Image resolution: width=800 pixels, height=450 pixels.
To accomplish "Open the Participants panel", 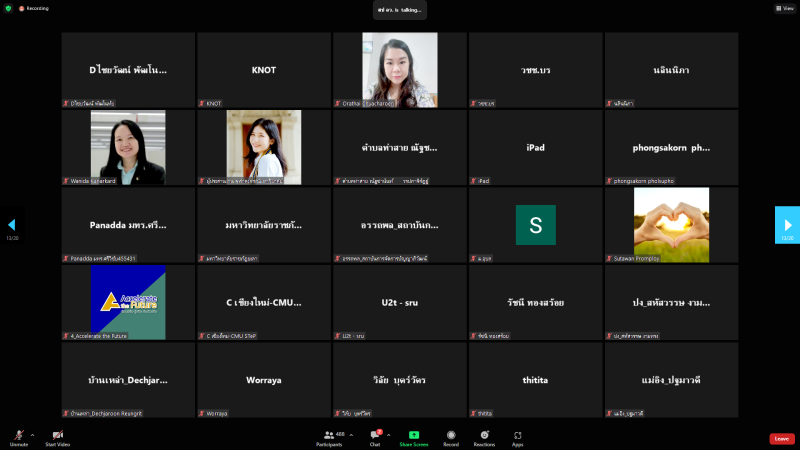I will point(328,437).
